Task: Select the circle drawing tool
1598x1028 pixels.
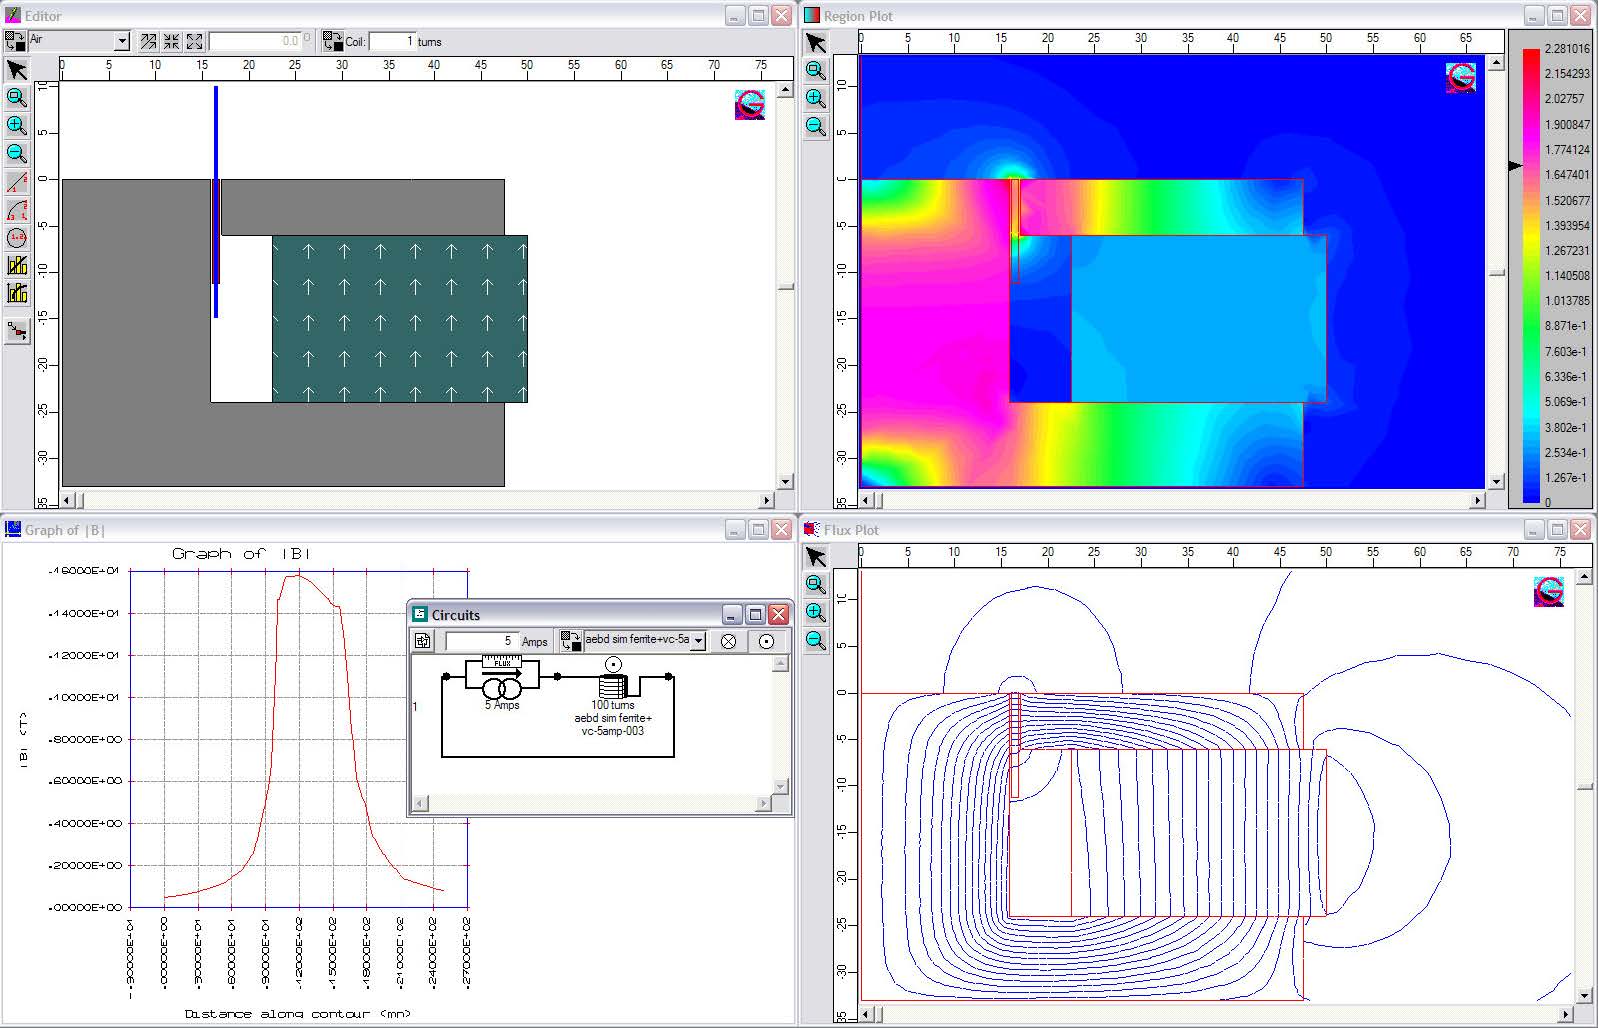Action: coord(17,238)
